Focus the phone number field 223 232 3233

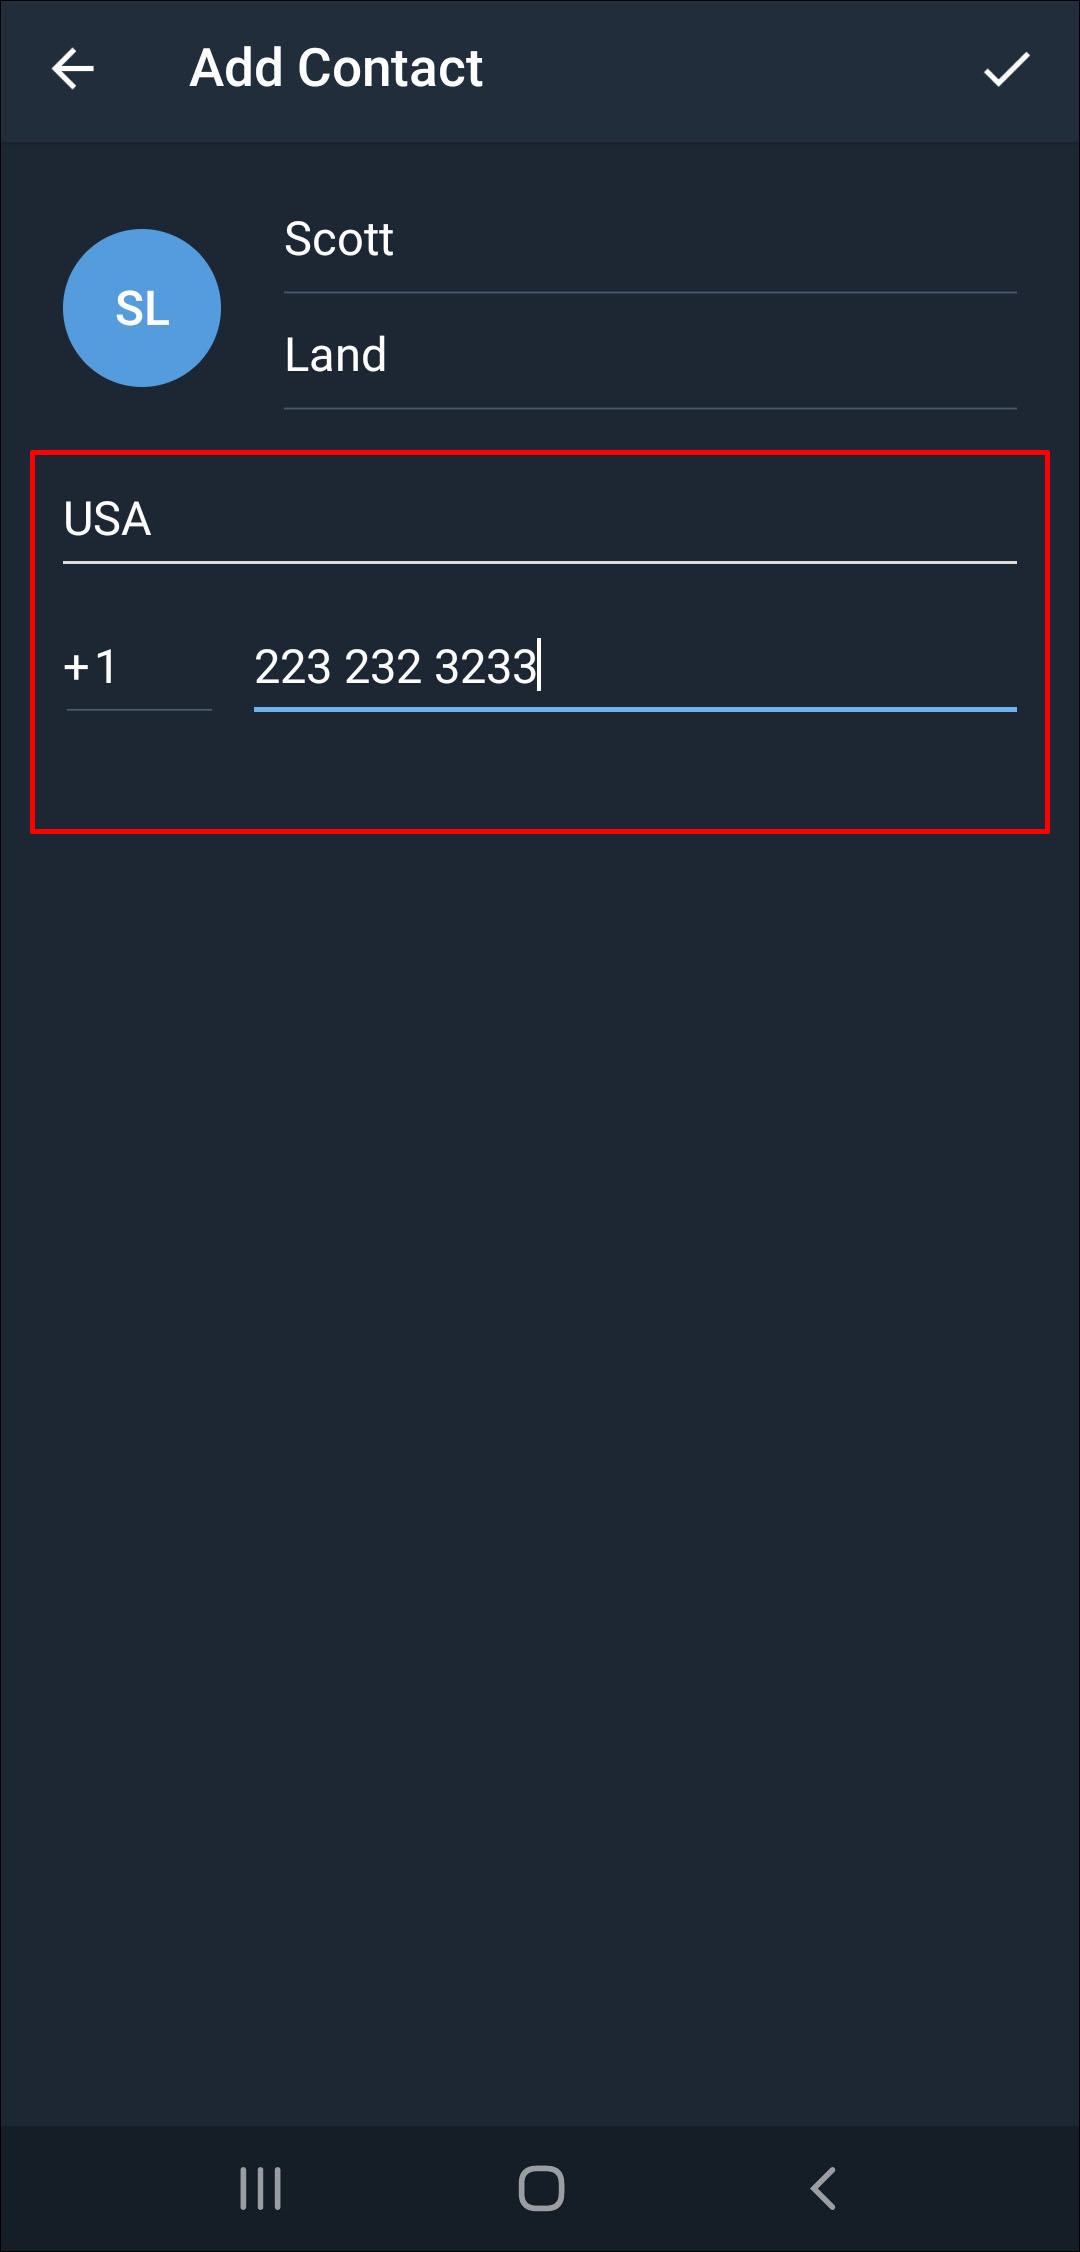tap(635, 667)
